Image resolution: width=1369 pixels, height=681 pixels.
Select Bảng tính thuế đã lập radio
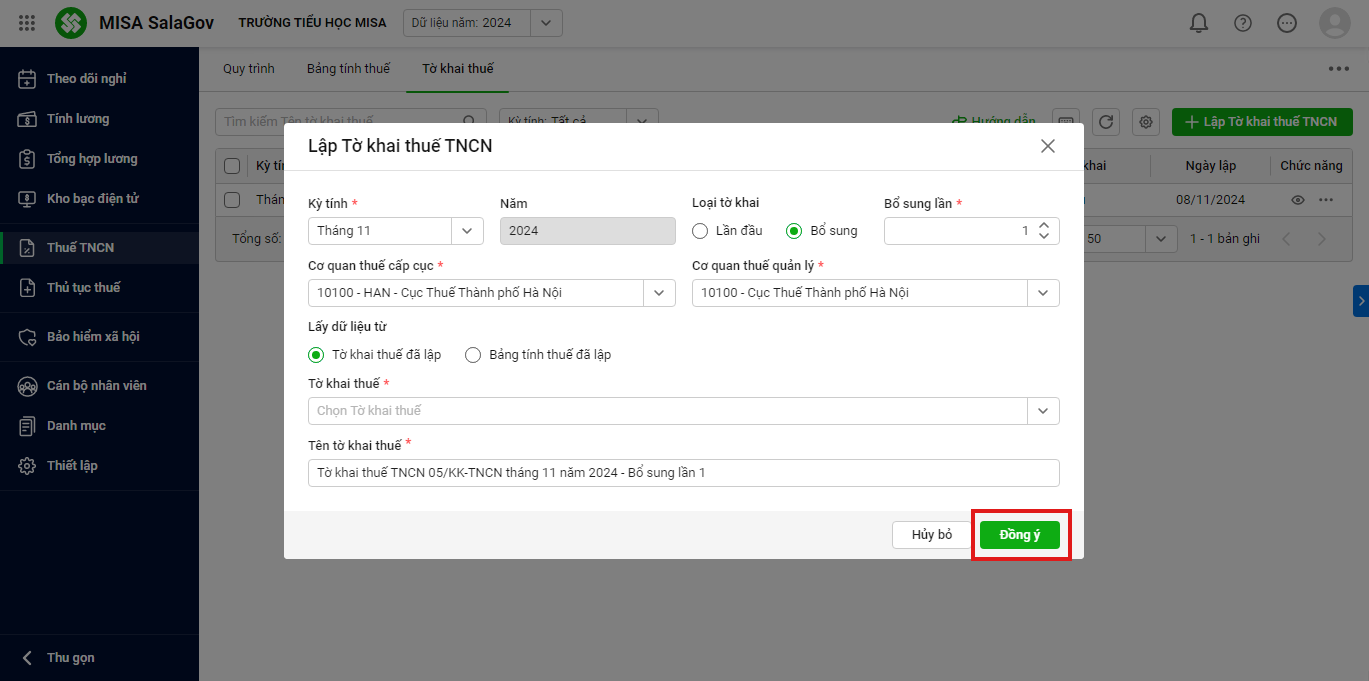(x=473, y=355)
